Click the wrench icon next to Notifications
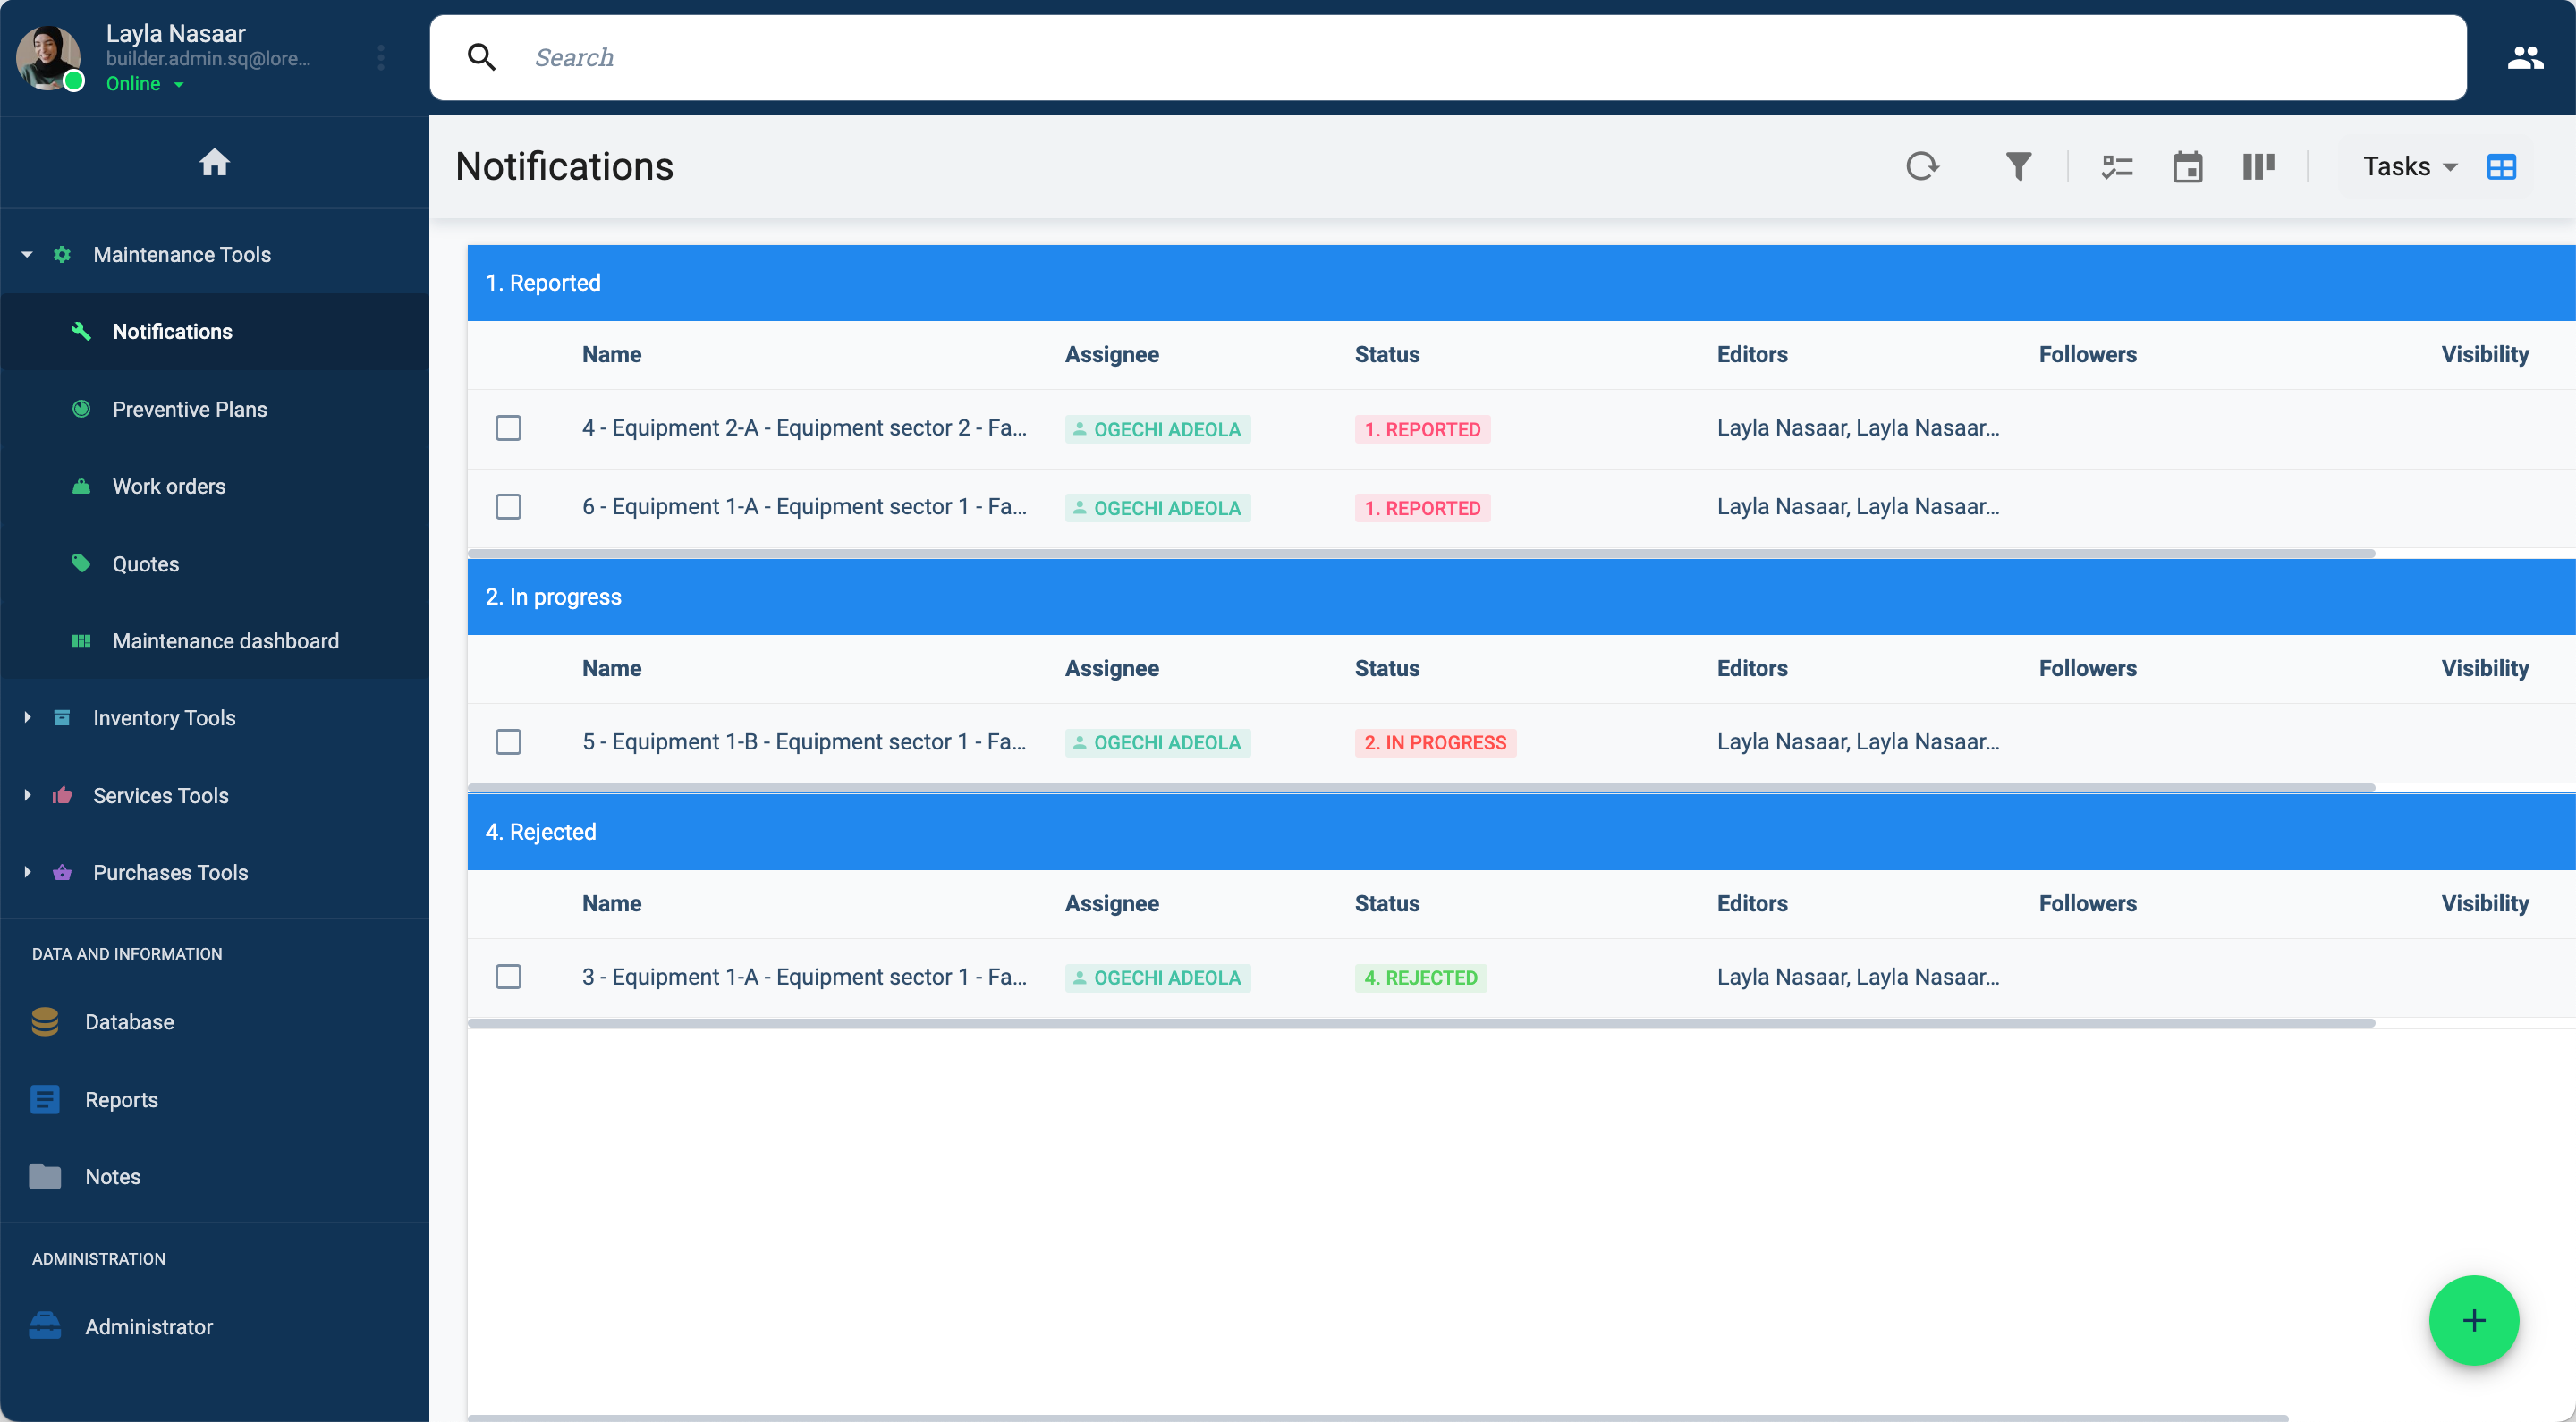This screenshot has height=1422, width=2576. point(81,331)
